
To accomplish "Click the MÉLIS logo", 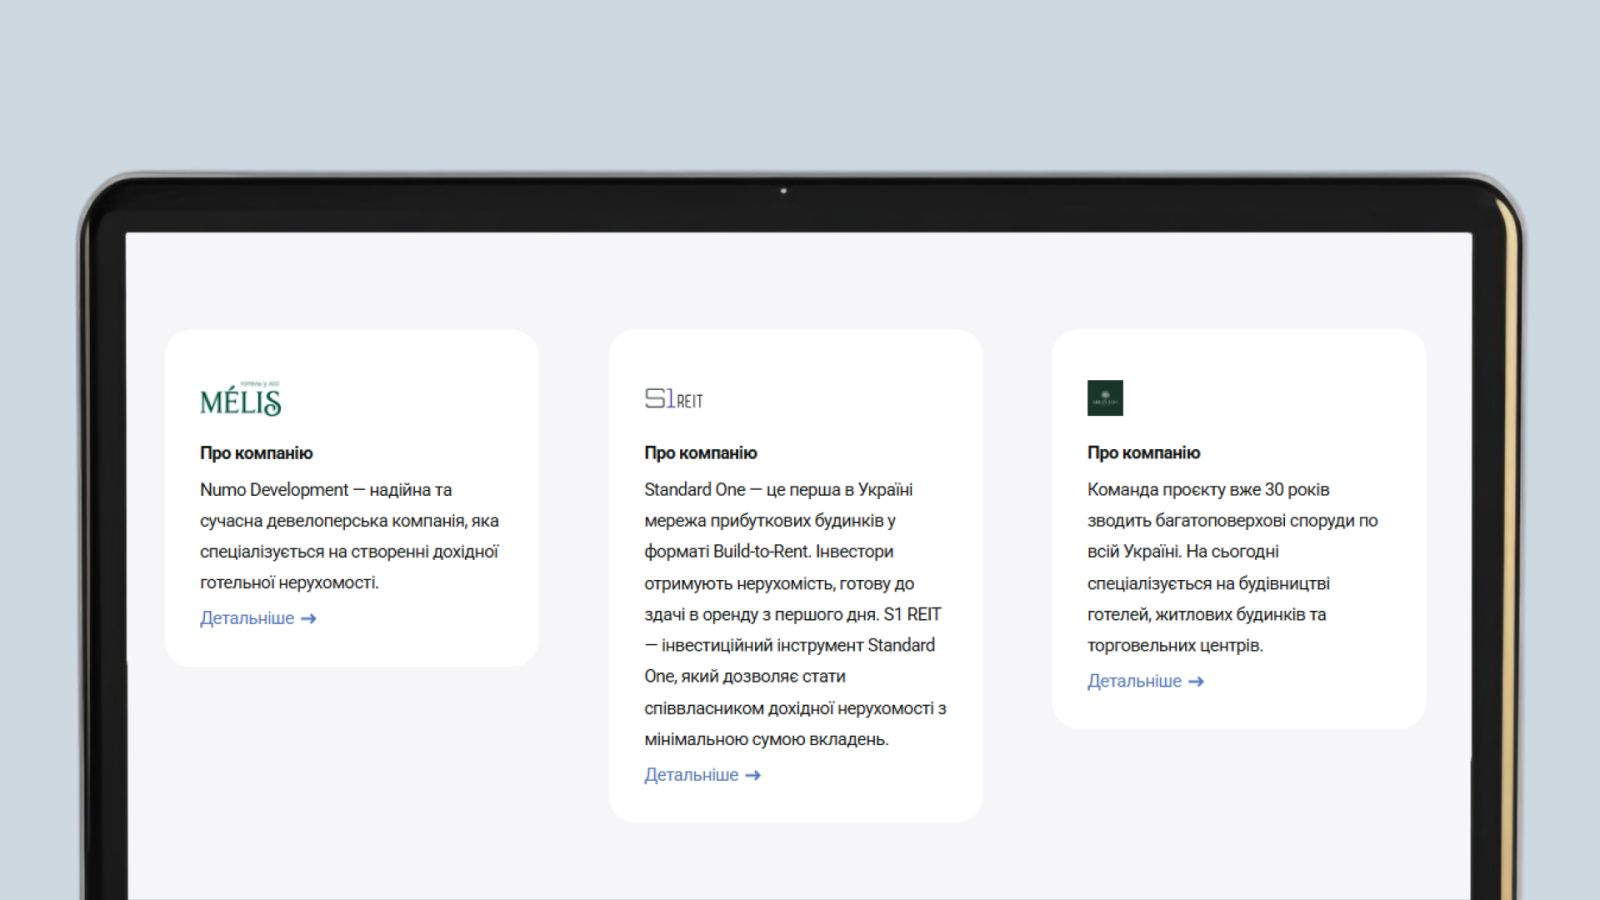I will pos(240,399).
